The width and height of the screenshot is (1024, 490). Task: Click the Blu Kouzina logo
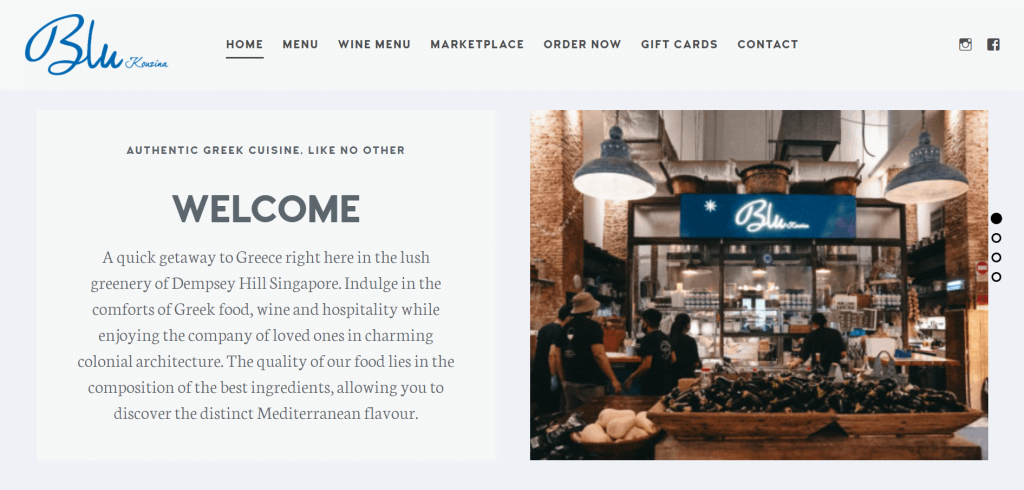(97, 44)
